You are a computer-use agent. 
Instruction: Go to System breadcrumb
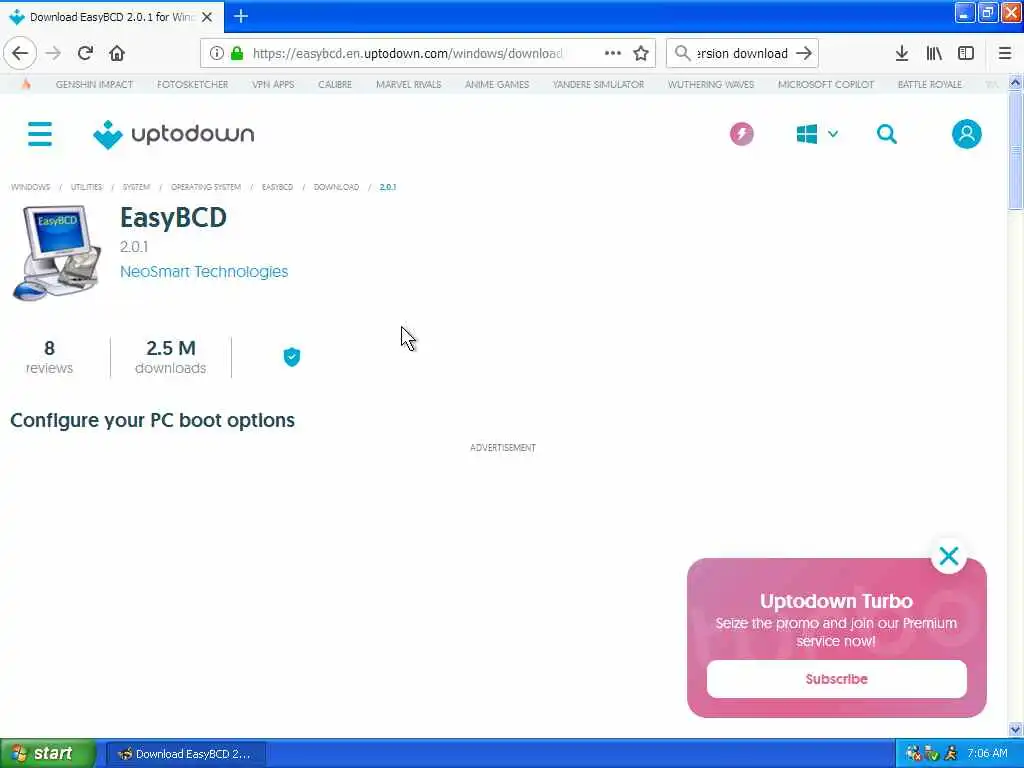pos(136,187)
